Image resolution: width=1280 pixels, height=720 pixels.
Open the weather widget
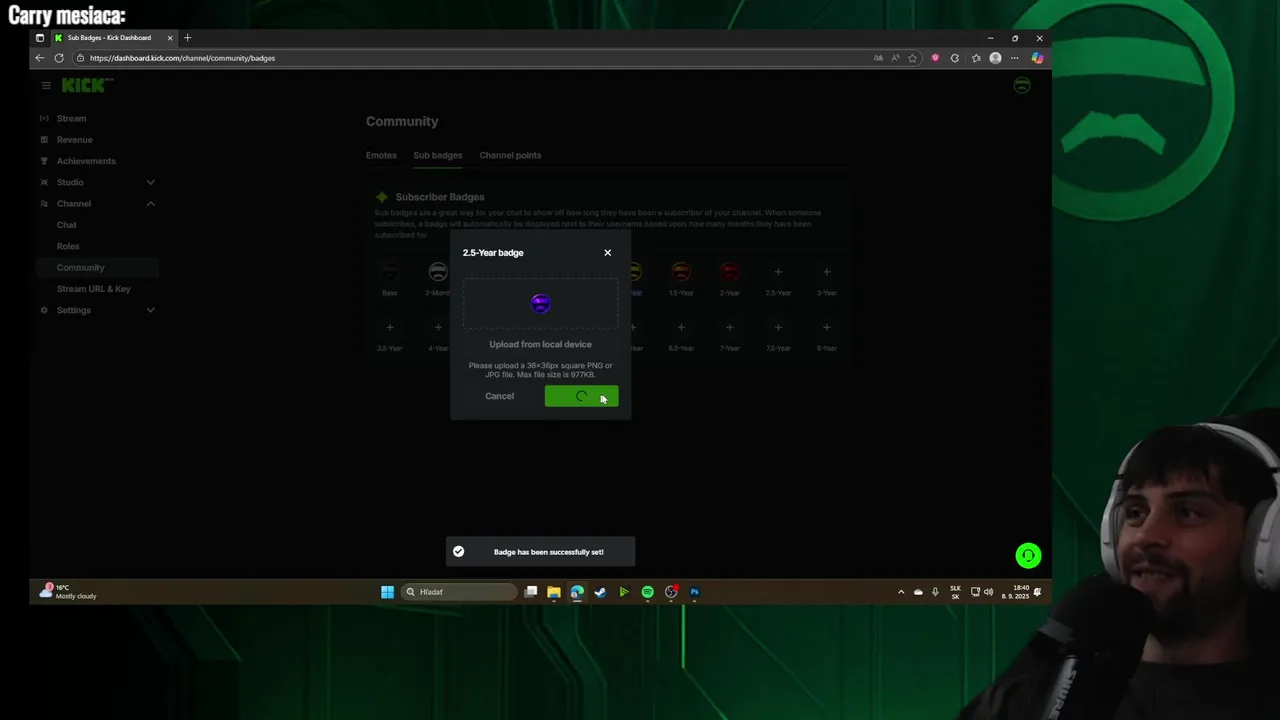(x=68, y=592)
